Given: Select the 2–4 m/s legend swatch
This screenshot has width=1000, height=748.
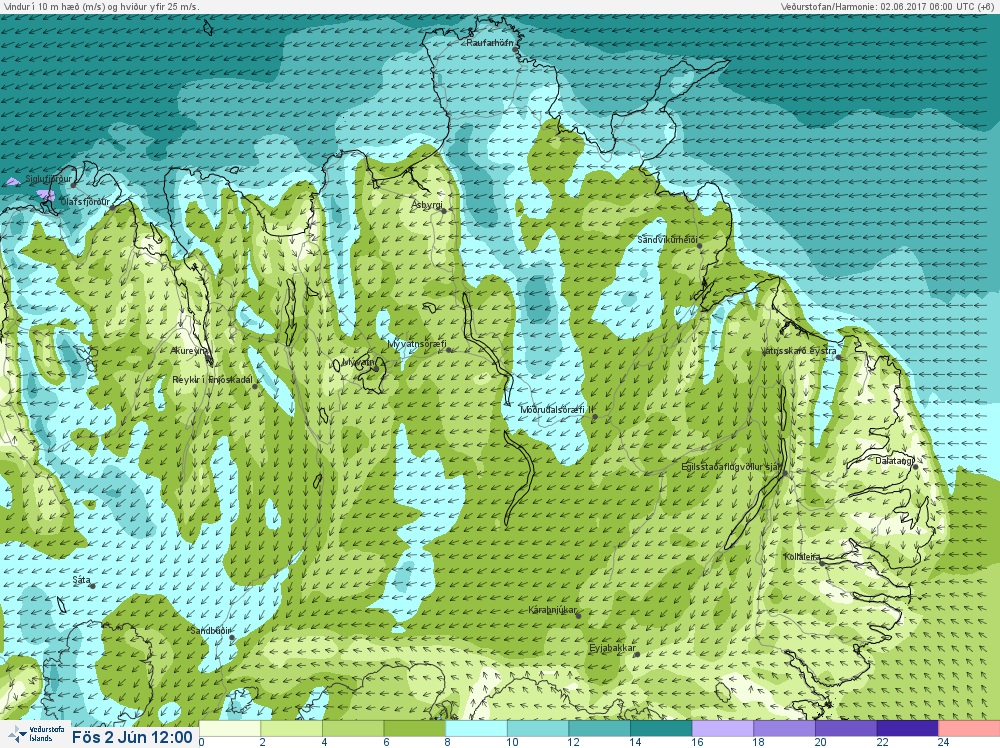Looking at the screenshot, I should click(x=291, y=728).
